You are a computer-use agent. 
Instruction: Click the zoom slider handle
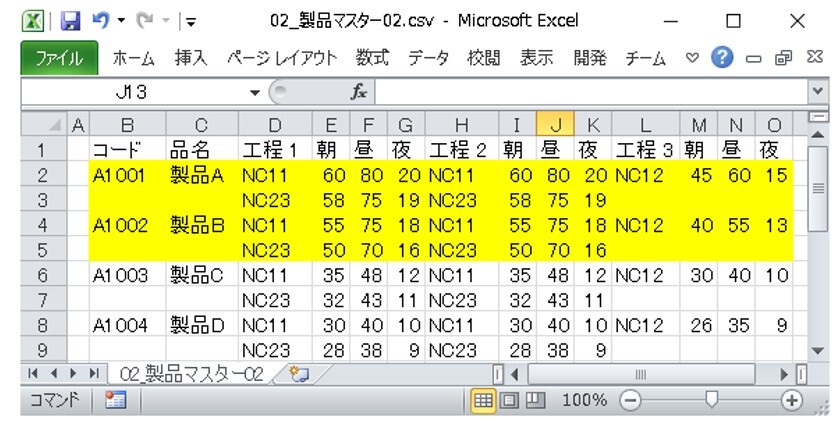[711, 400]
